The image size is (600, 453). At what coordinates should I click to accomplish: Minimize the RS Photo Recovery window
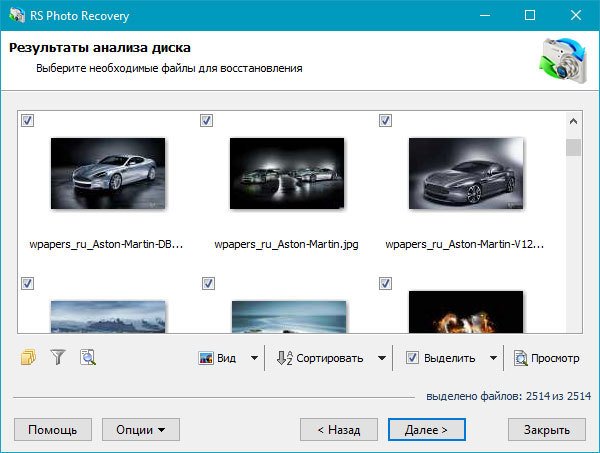point(485,15)
